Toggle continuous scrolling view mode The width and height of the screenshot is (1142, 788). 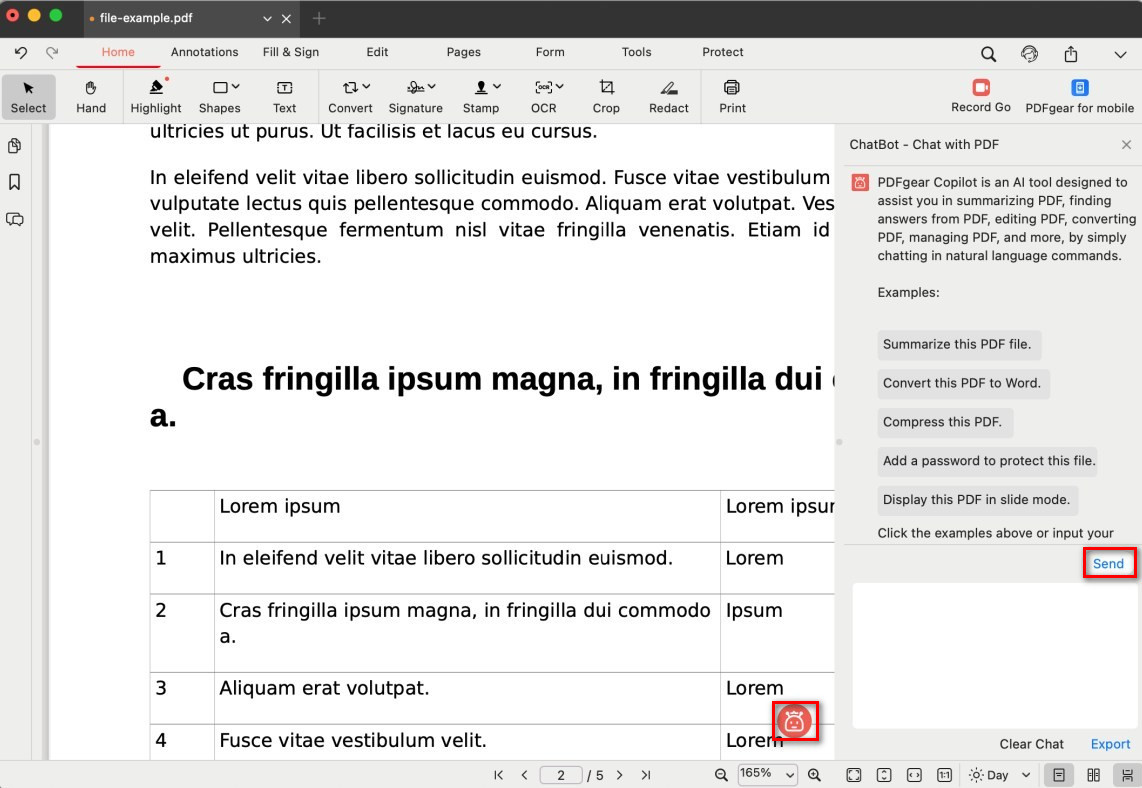pyautogui.click(x=1124, y=775)
